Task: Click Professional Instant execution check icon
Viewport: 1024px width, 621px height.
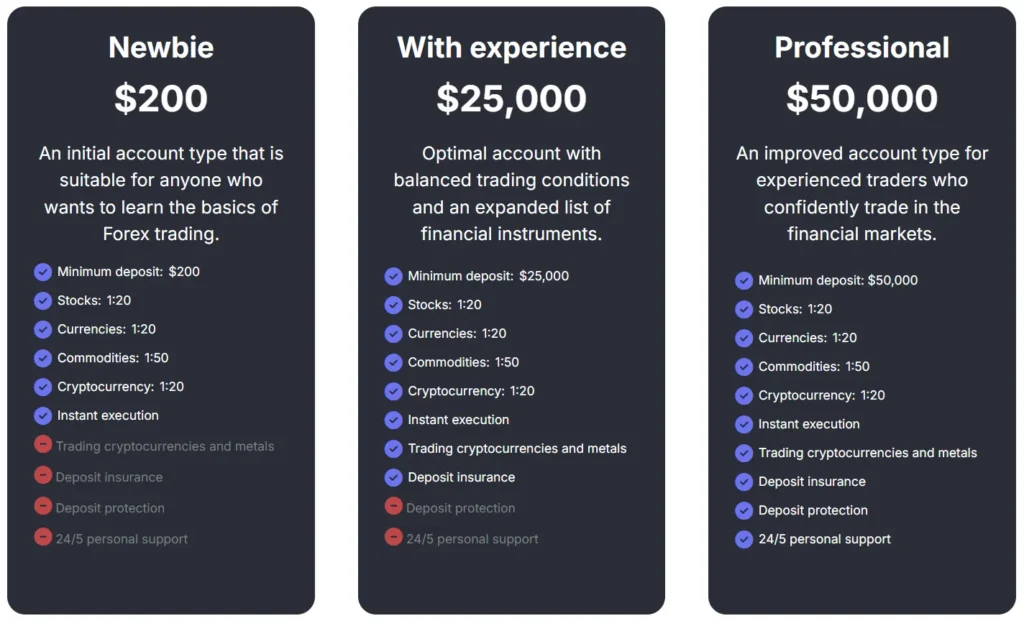Action: (x=744, y=424)
